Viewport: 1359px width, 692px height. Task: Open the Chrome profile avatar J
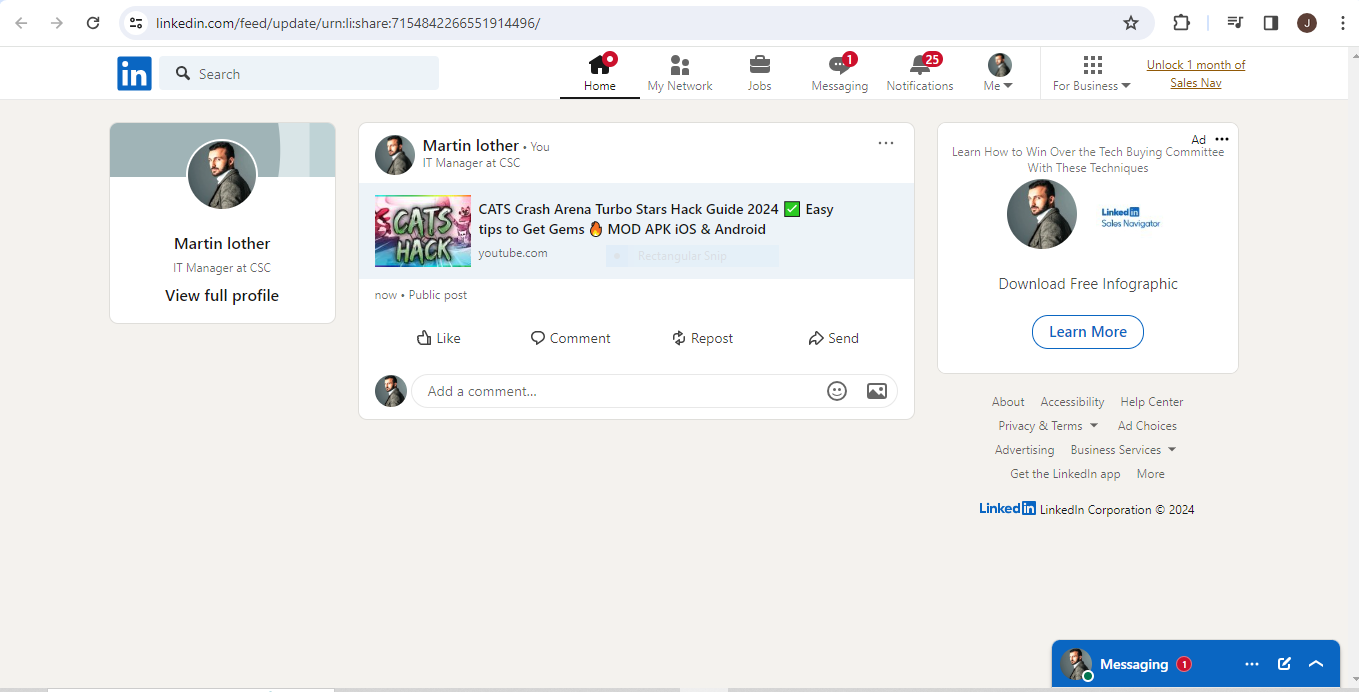click(1307, 22)
